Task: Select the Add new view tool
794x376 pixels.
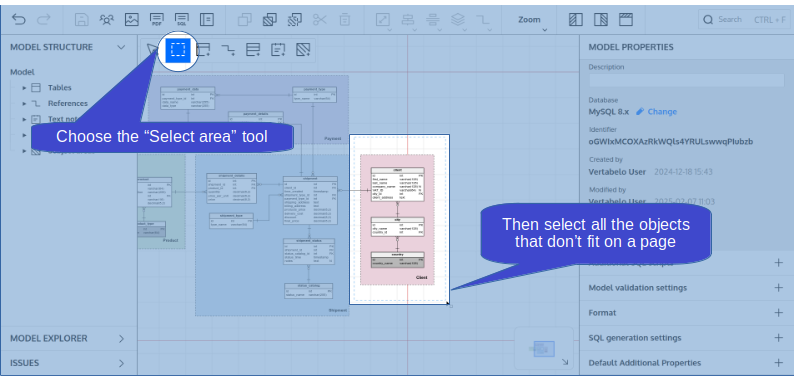Action: (253, 50)
